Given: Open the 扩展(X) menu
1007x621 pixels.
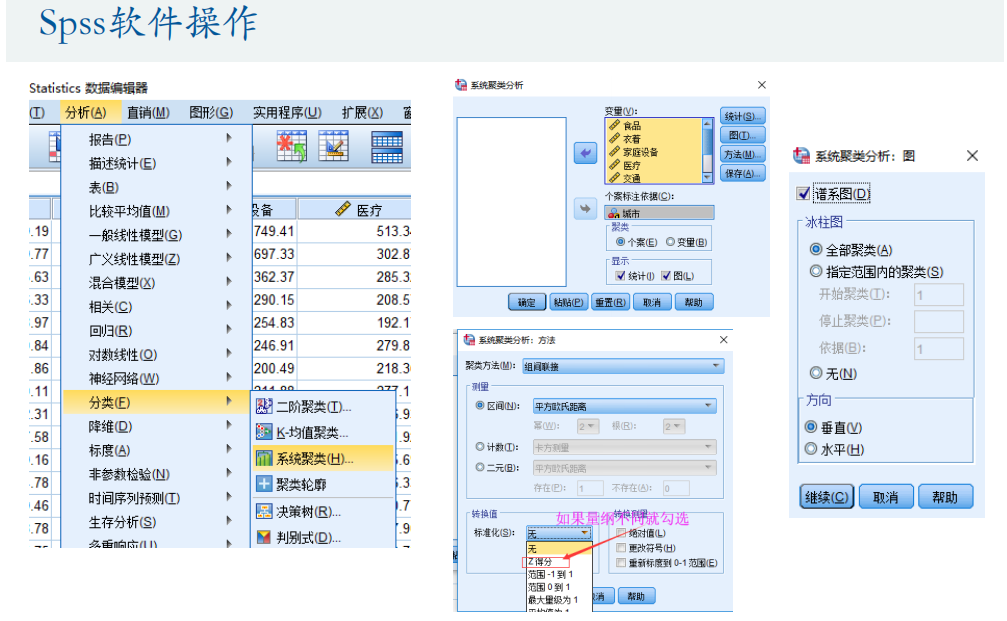Looking at the screenshot, I should pos(362,112).
